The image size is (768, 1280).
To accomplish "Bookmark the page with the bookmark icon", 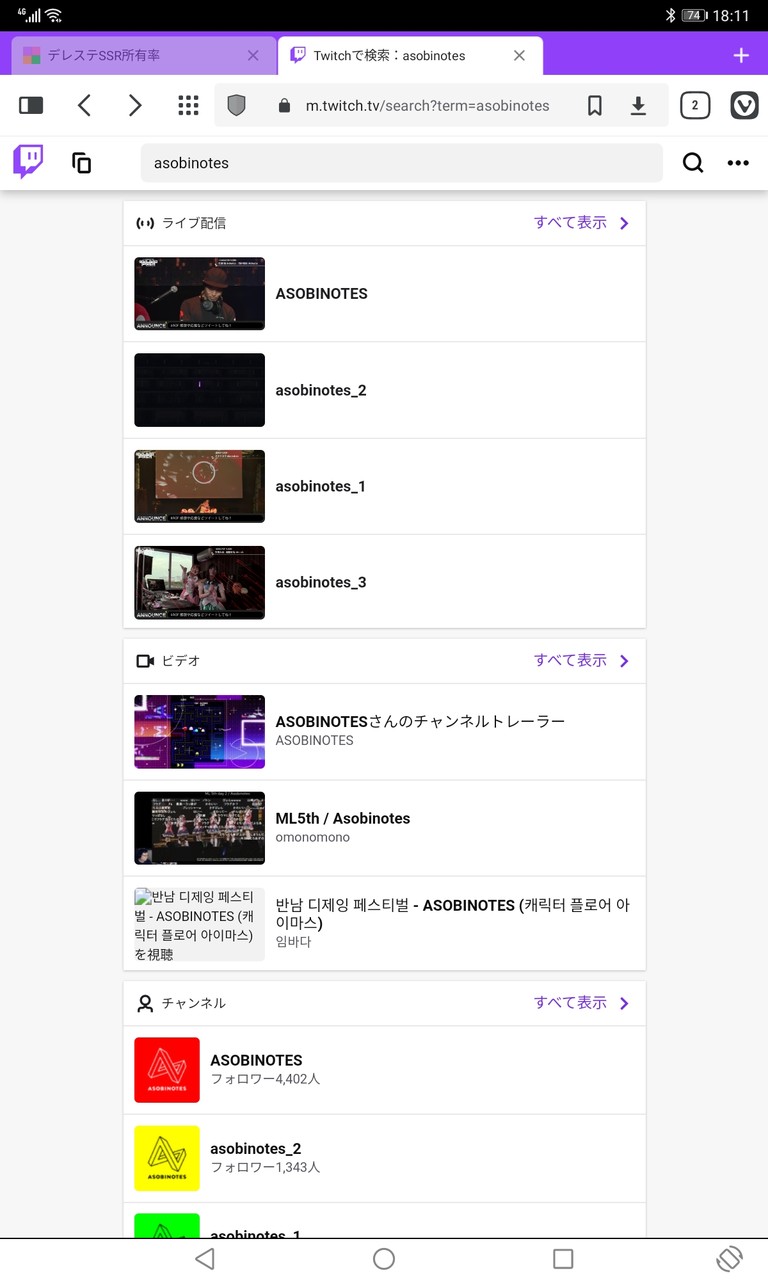I will pyautogui.click(x=595, y=105).
